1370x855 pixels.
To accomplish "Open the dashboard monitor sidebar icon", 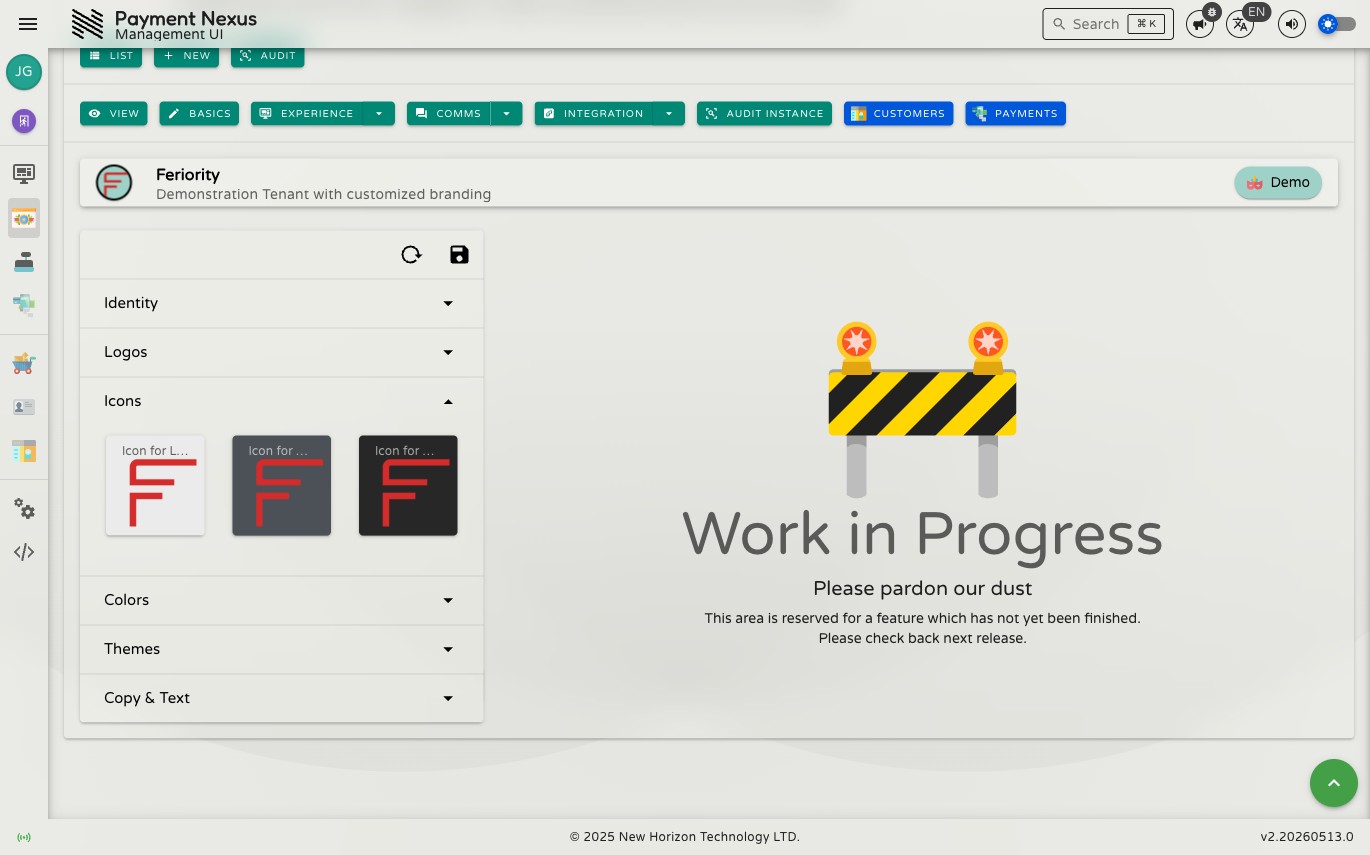I will pyautogui.click(x=24, y=174).
